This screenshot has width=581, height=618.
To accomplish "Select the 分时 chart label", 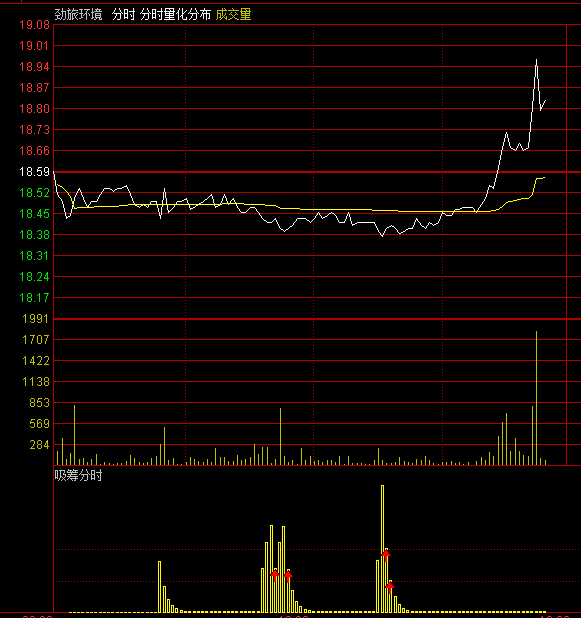I will coord(123,15).
